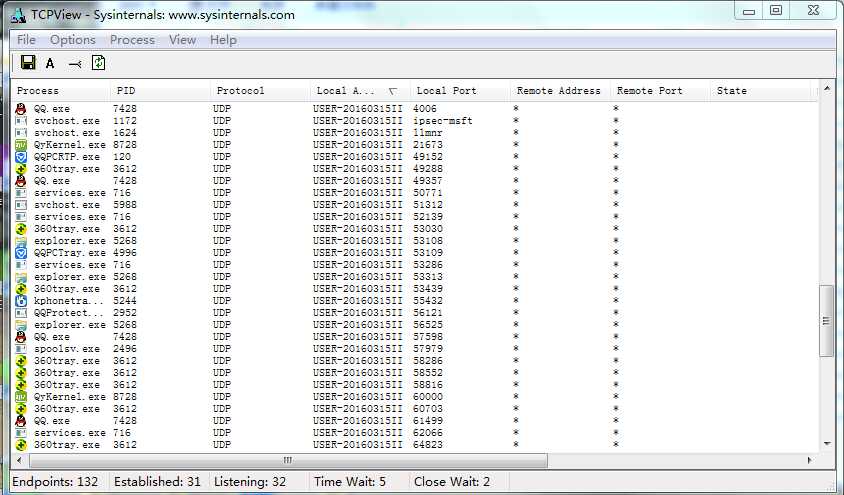Click the horizontal scrollbar thumb

point(289,461)
